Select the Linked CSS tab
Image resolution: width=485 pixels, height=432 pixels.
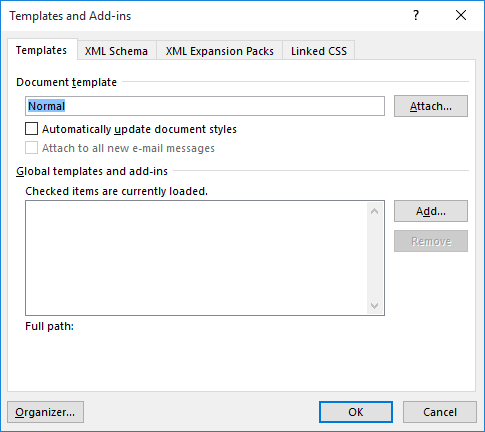click(x=319, y=51)
